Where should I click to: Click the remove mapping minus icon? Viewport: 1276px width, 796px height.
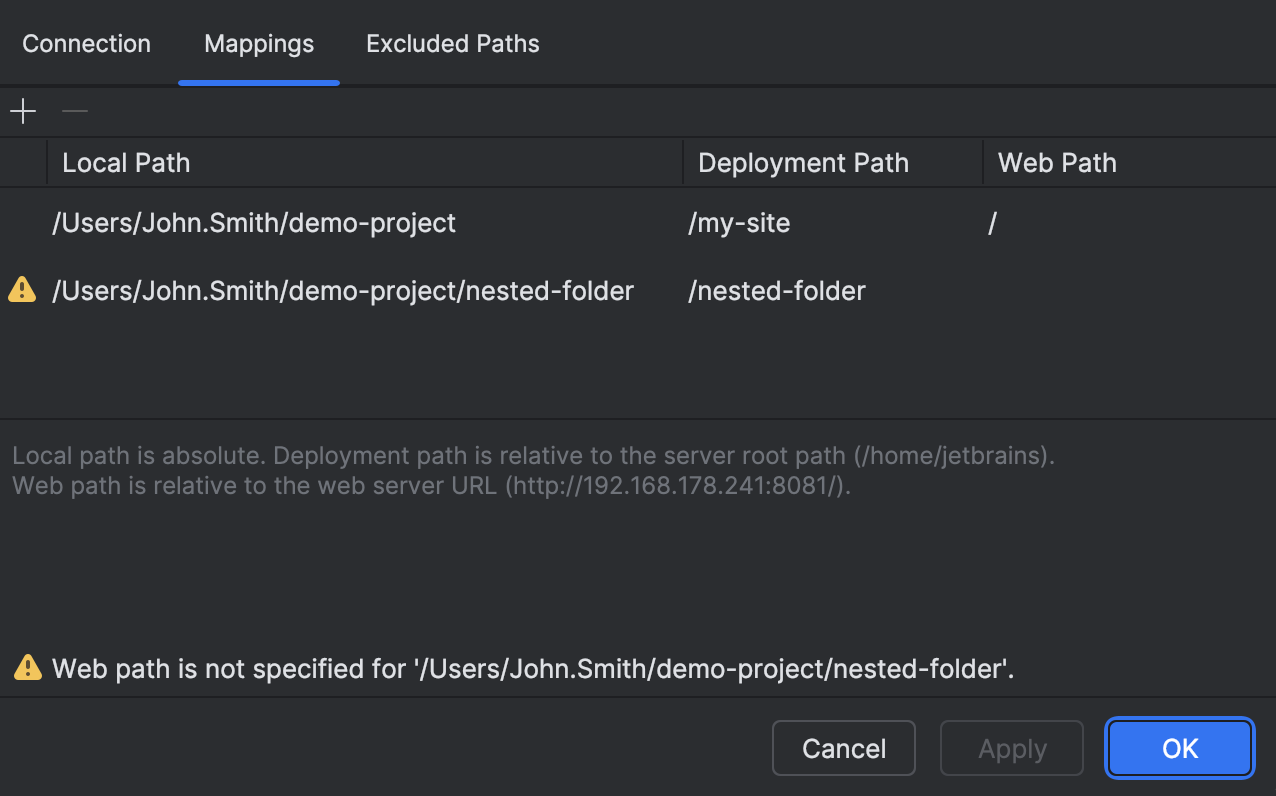pos(74,111)
